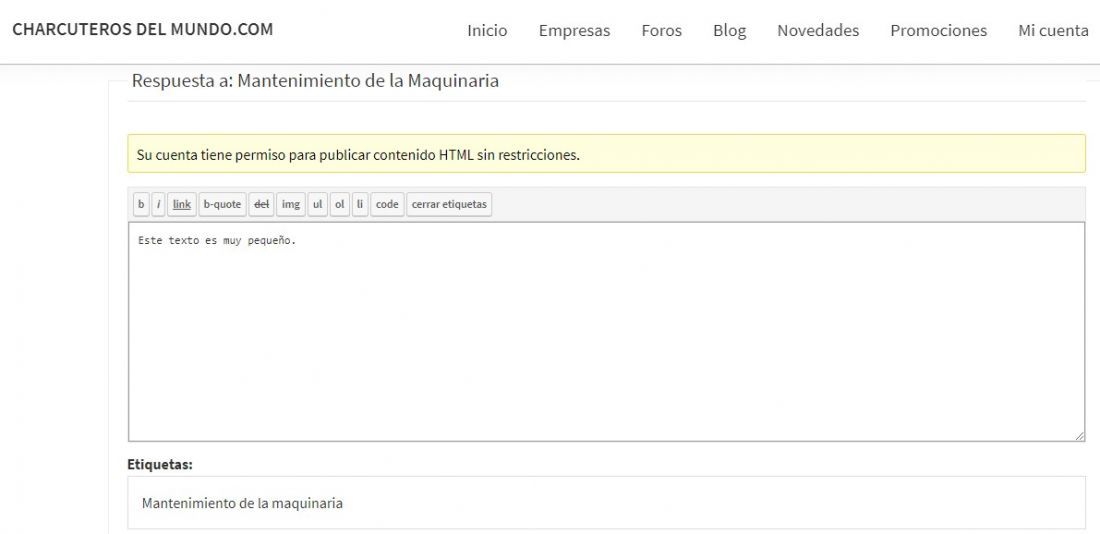
Task: Click the 'Etiquetas:' label
Action: pyautogui.click(x=160, y=464)
